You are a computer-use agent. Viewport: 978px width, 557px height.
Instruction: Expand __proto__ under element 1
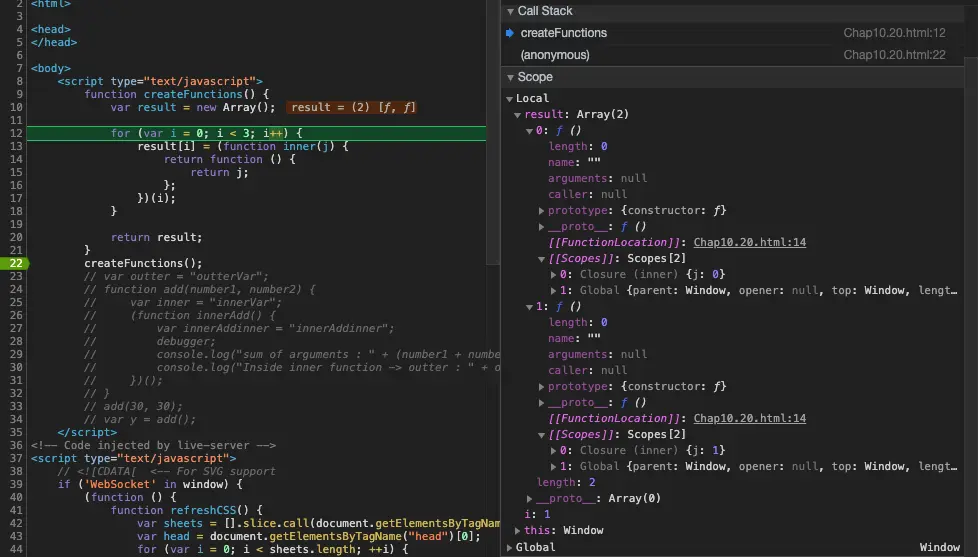click(541, 403)
